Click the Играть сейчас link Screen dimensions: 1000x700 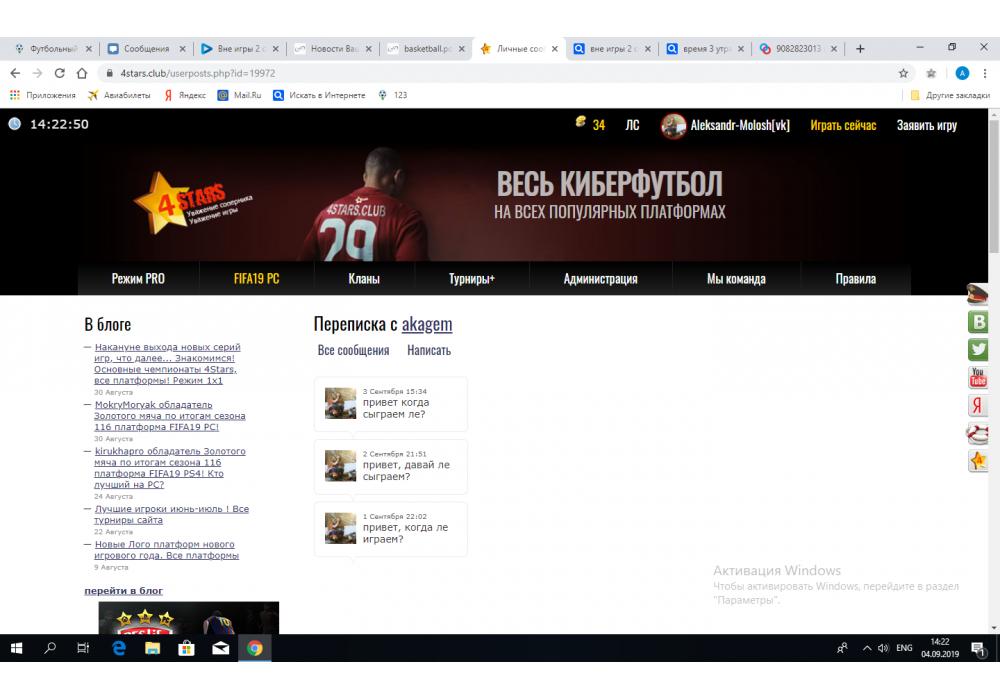point(843,125)
